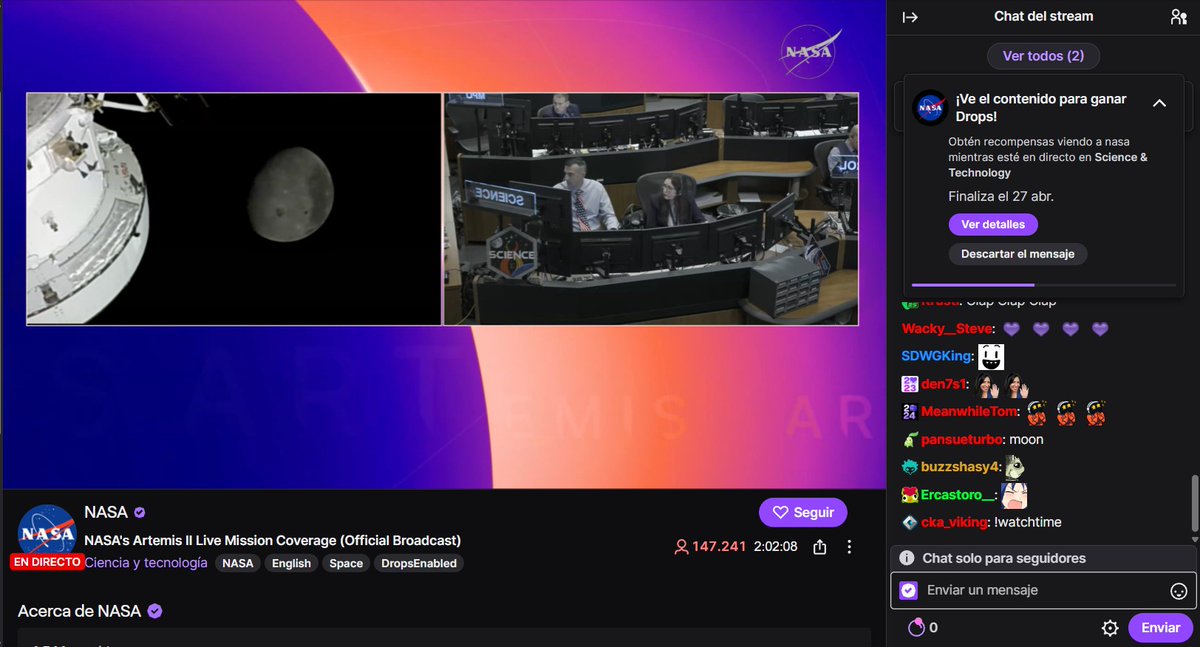Click the Science & Technology text in Drops
Viewport: 1200px width, 647px height.
point(1047,165)
